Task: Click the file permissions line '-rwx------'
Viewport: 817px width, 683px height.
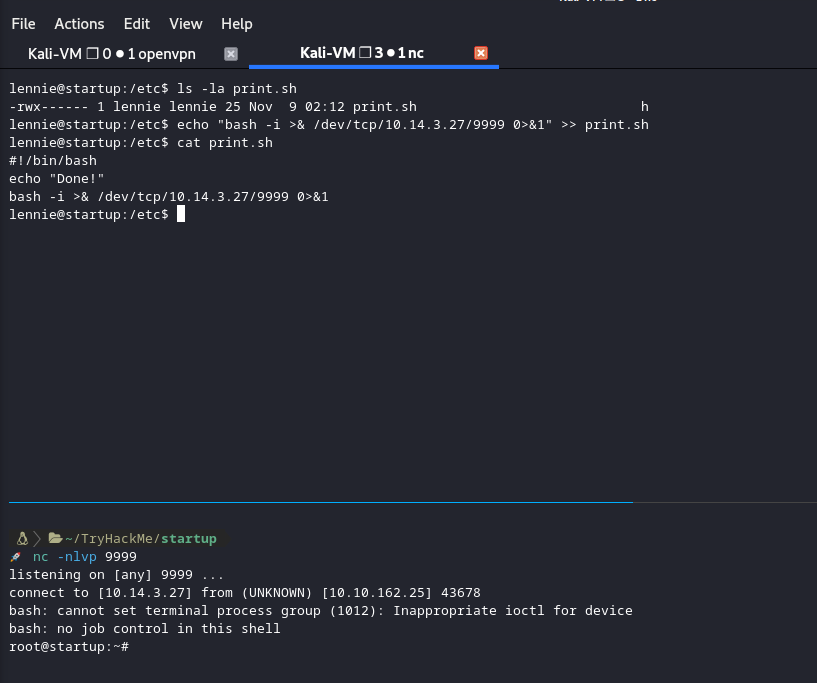Action: coord(213,107)
